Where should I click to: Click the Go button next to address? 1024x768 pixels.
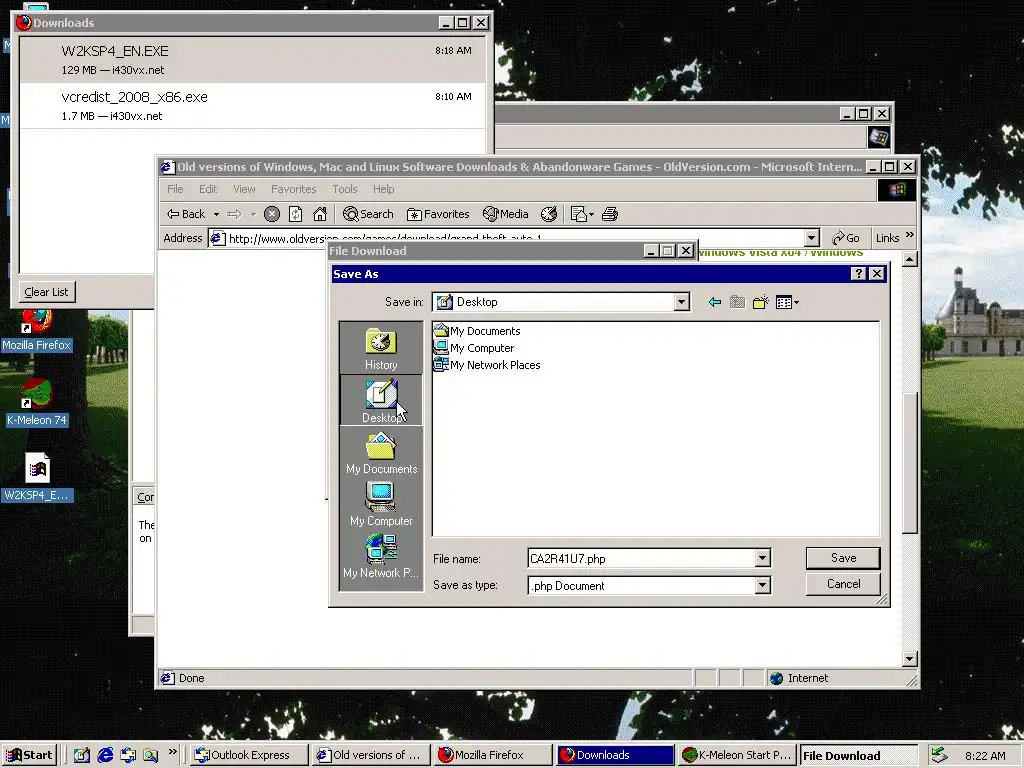[x=846, y=238]
